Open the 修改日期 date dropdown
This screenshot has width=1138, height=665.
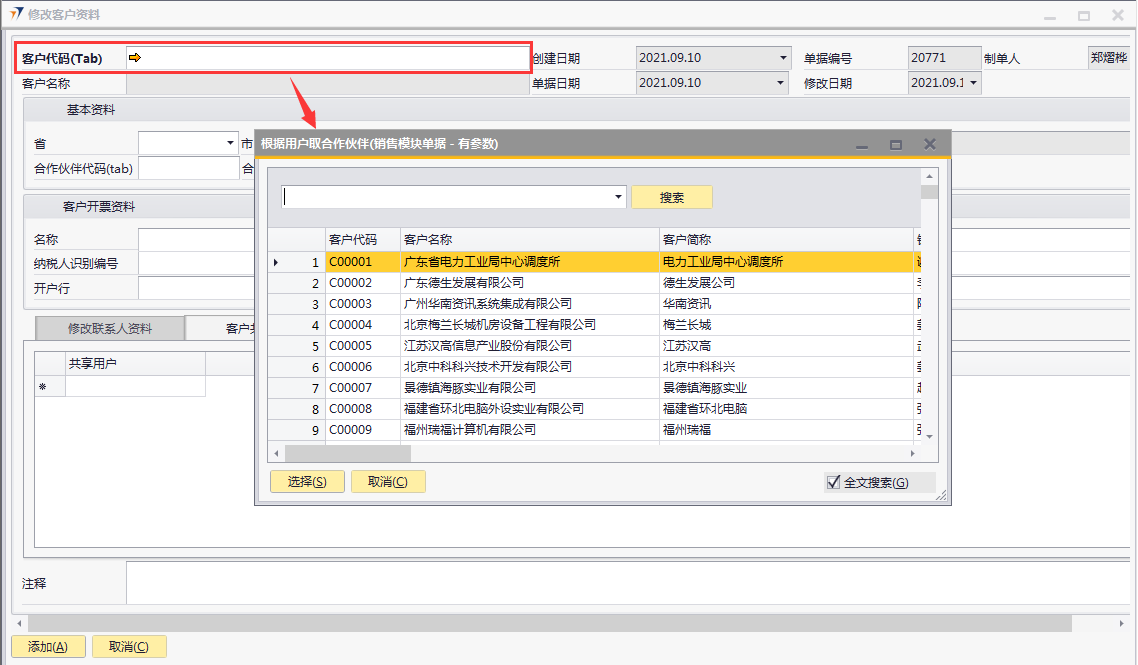973,83
